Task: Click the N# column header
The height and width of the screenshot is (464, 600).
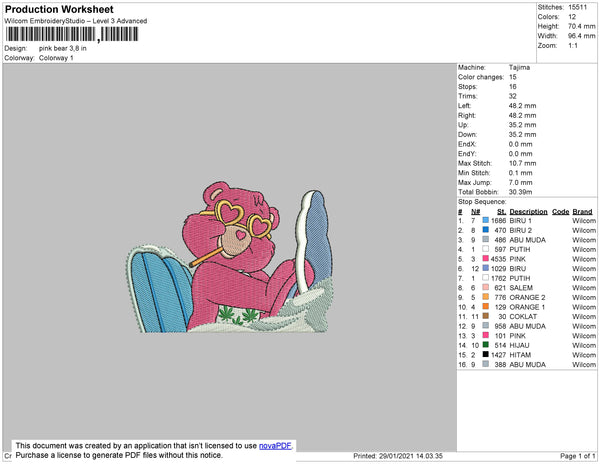Action: (x=475, y=212)
